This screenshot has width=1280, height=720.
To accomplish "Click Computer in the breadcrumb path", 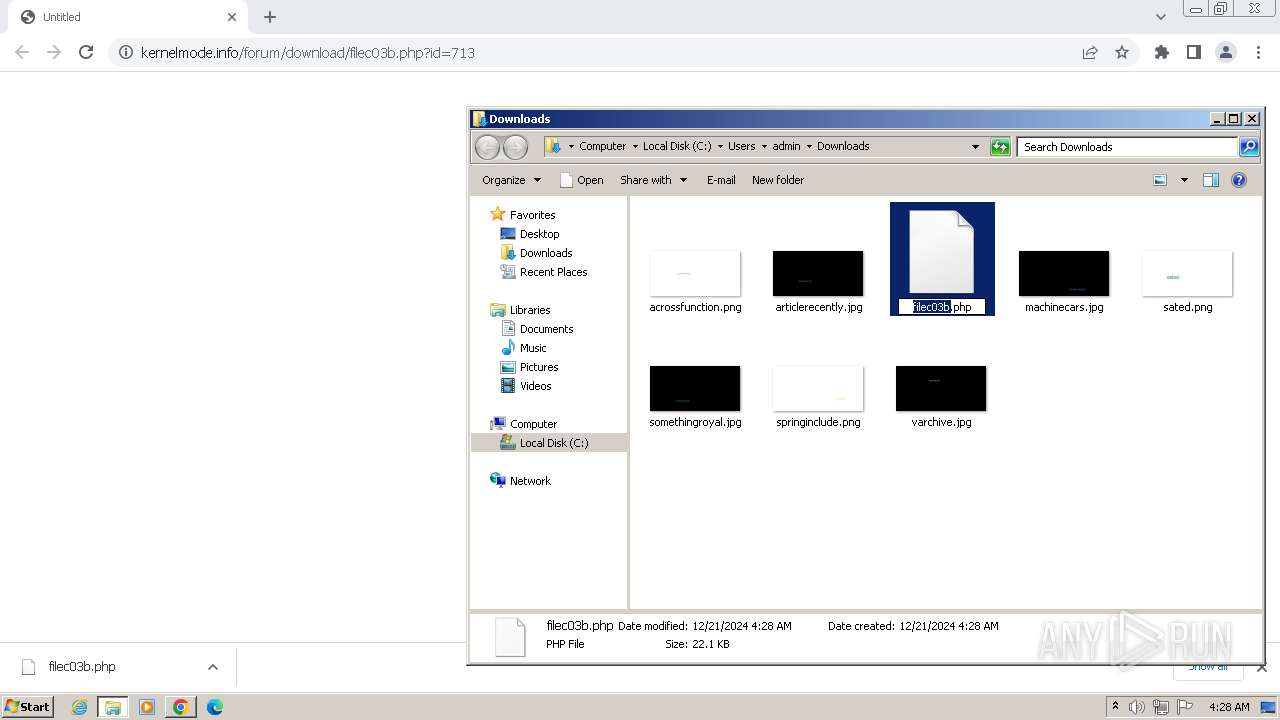I will click(602, 146).
